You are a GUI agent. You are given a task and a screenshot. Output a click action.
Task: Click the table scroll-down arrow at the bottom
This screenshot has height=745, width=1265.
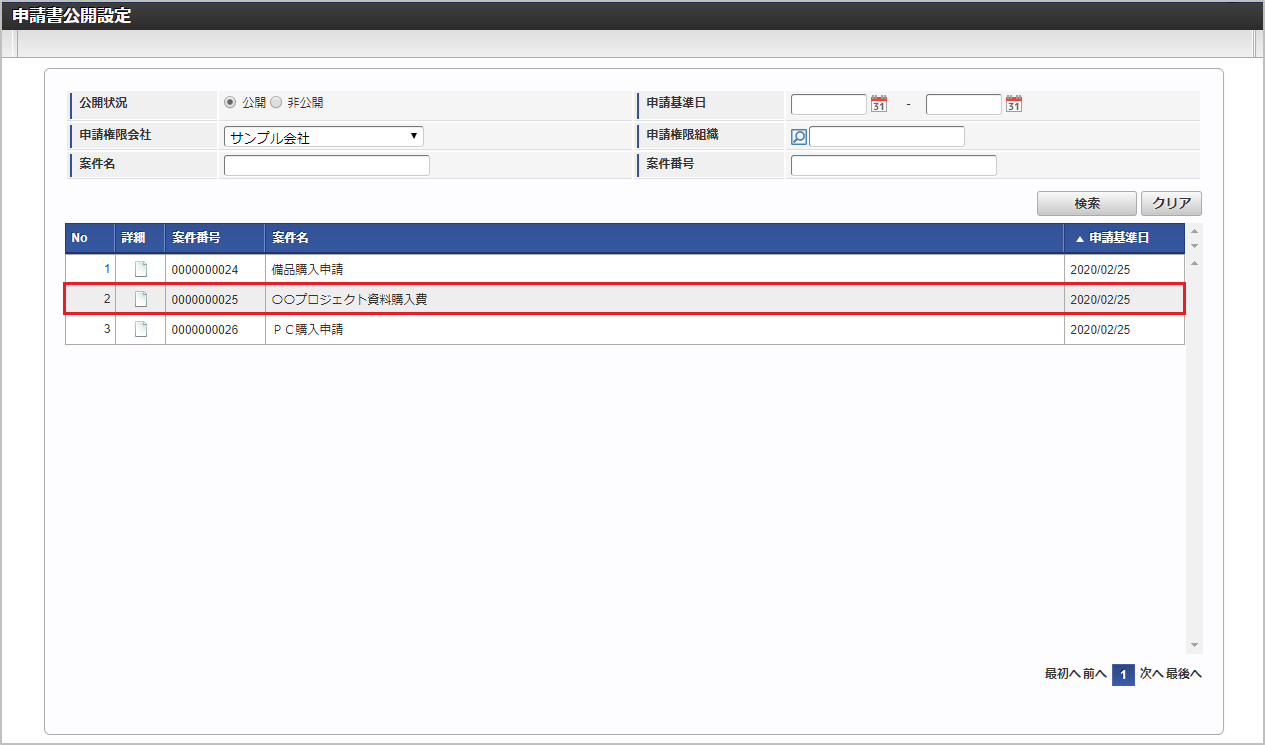1194,645
